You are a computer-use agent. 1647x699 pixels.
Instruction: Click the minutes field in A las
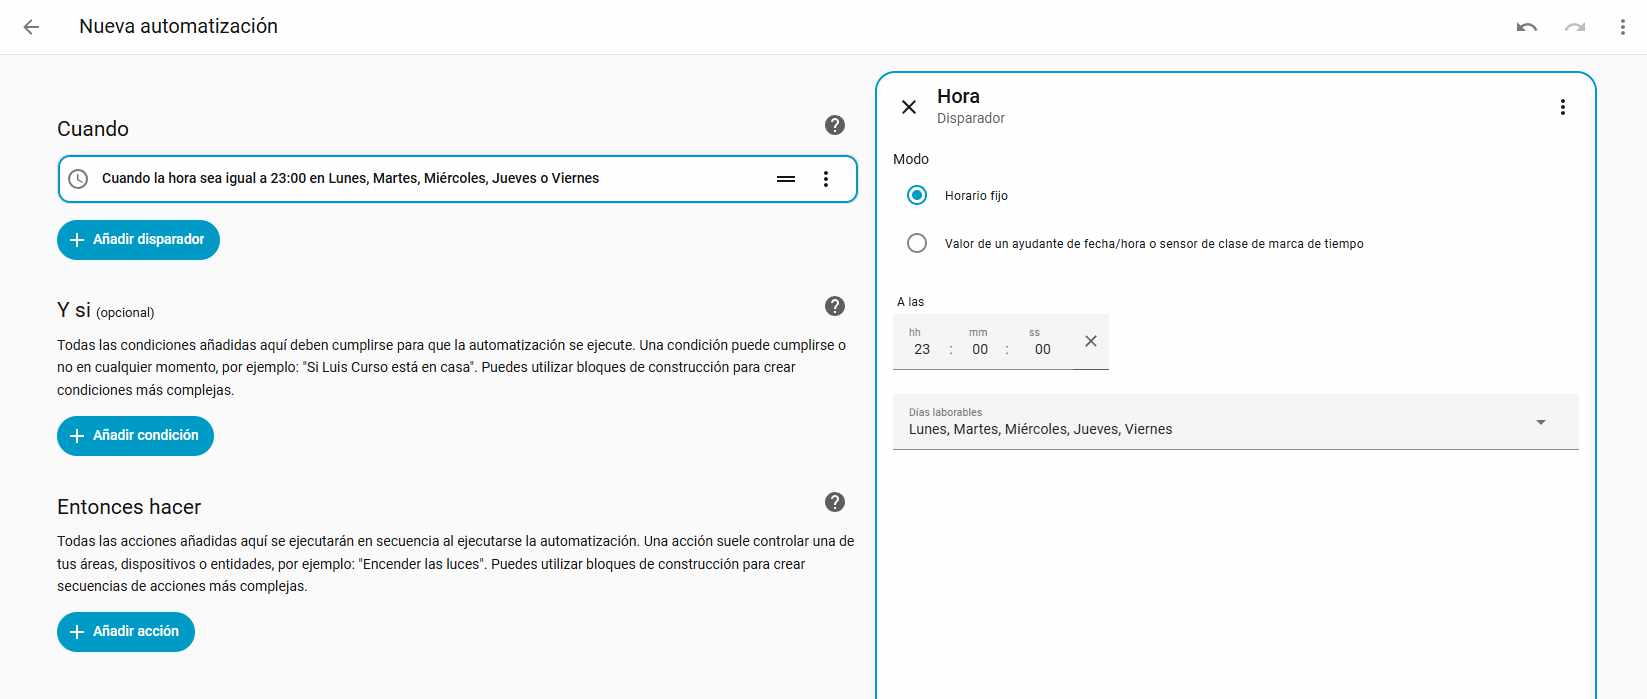point(980,349)
